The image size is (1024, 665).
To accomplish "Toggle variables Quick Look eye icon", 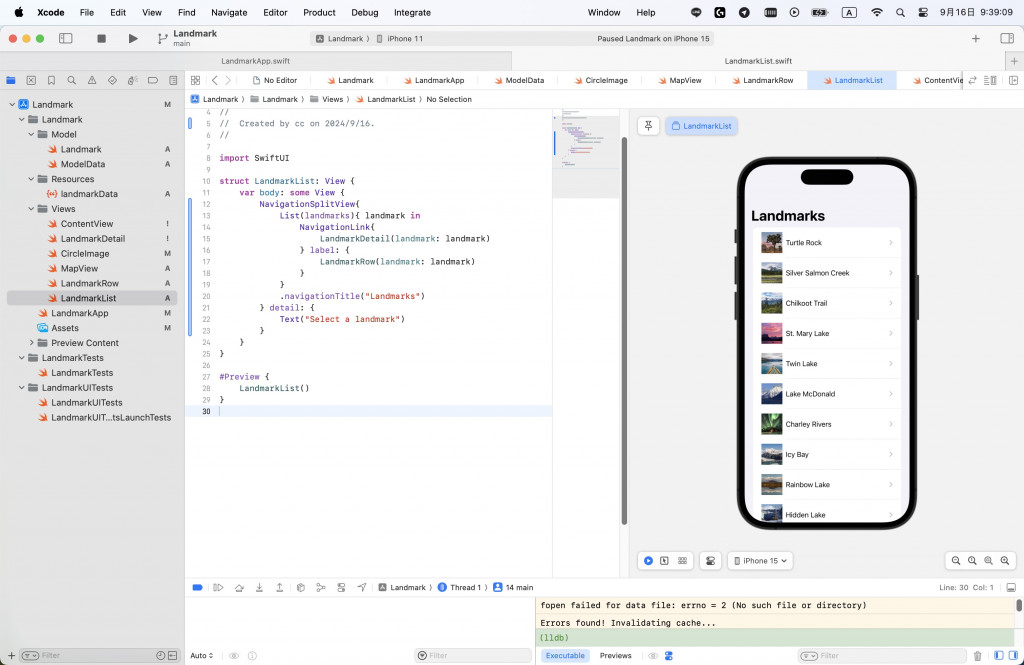I will click(234, 655).
